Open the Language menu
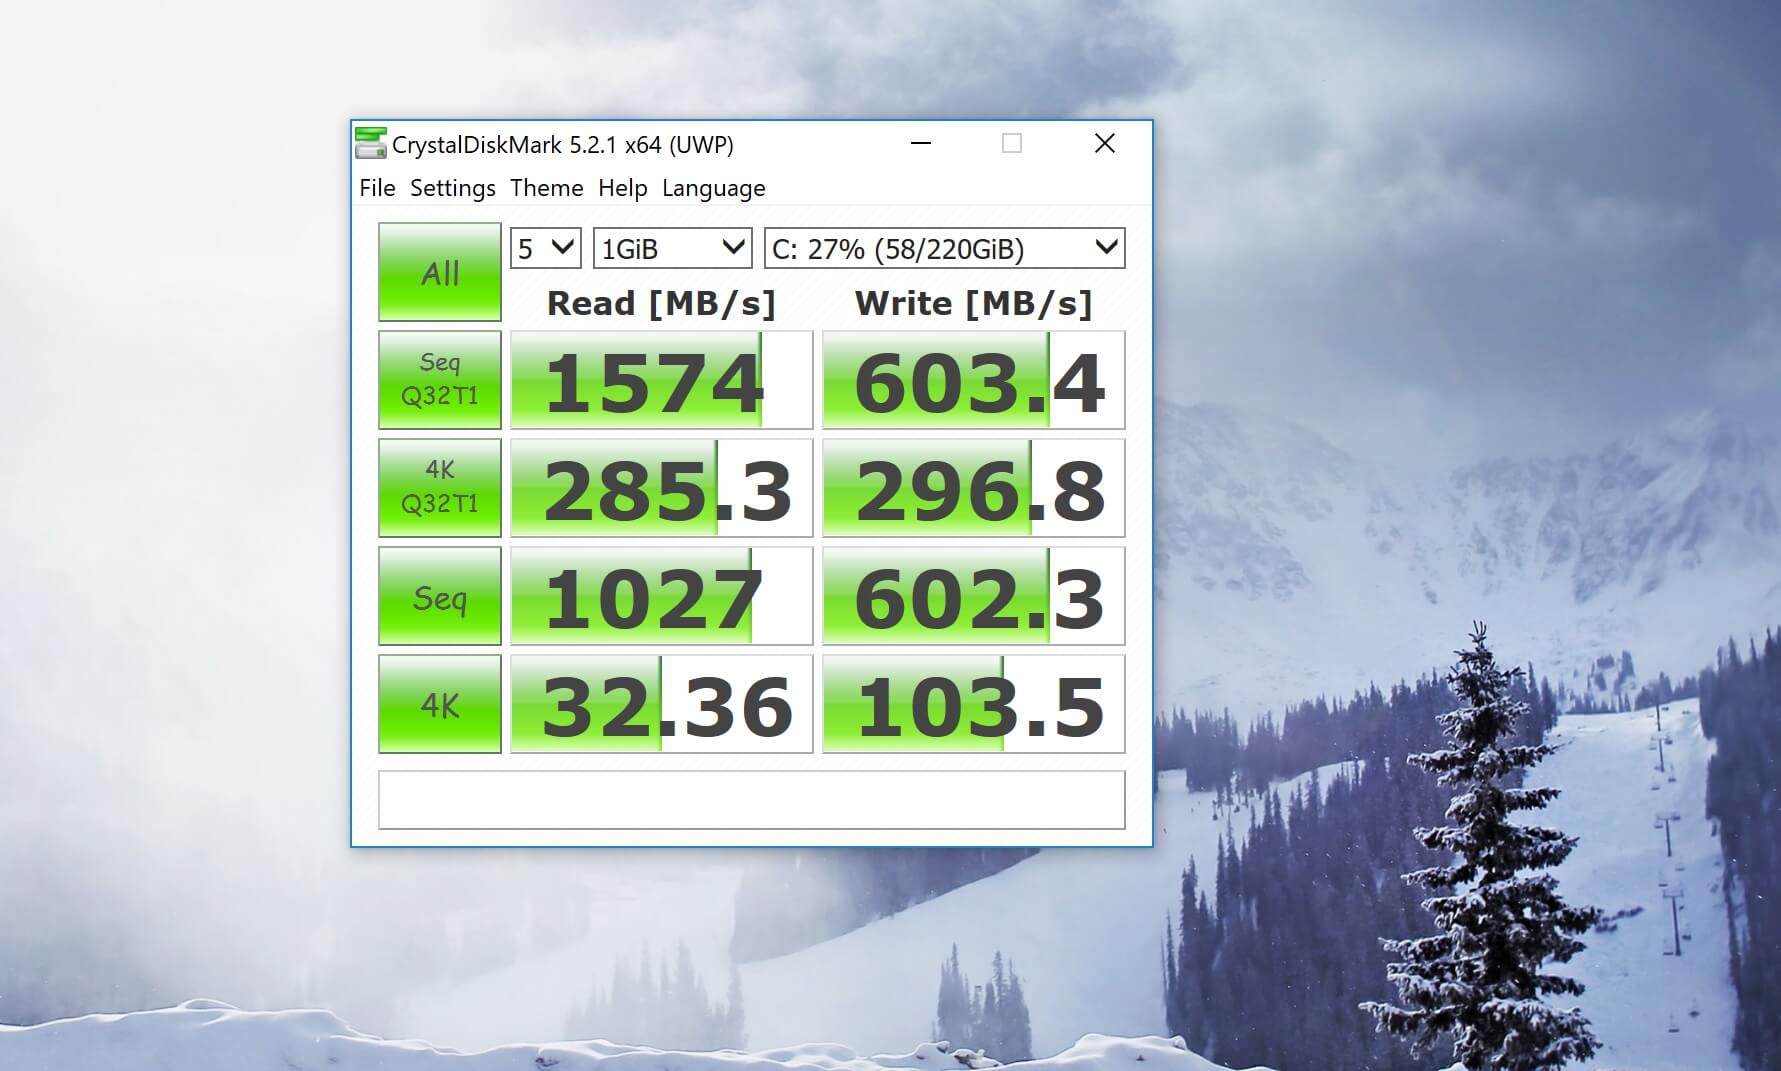 (x=713, y=188)
